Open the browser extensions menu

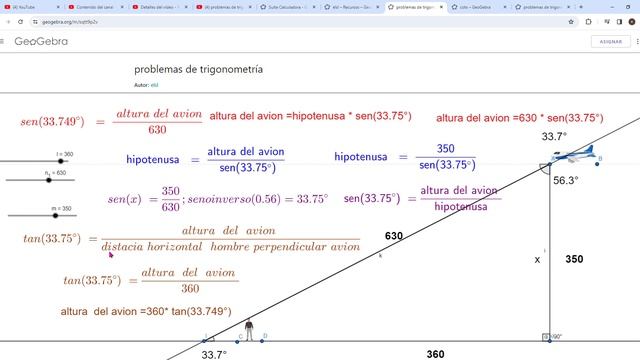click(x=588, y=22)
